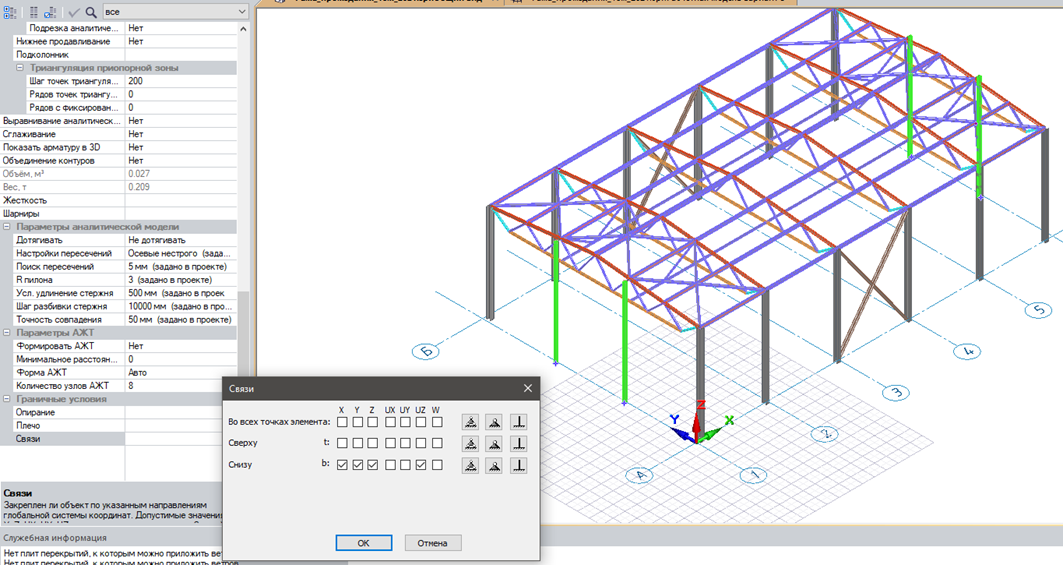The height and width of the screenshot is (565, 1063).
Task: Check UY restraint in the Снизу row
Action: 405,465
